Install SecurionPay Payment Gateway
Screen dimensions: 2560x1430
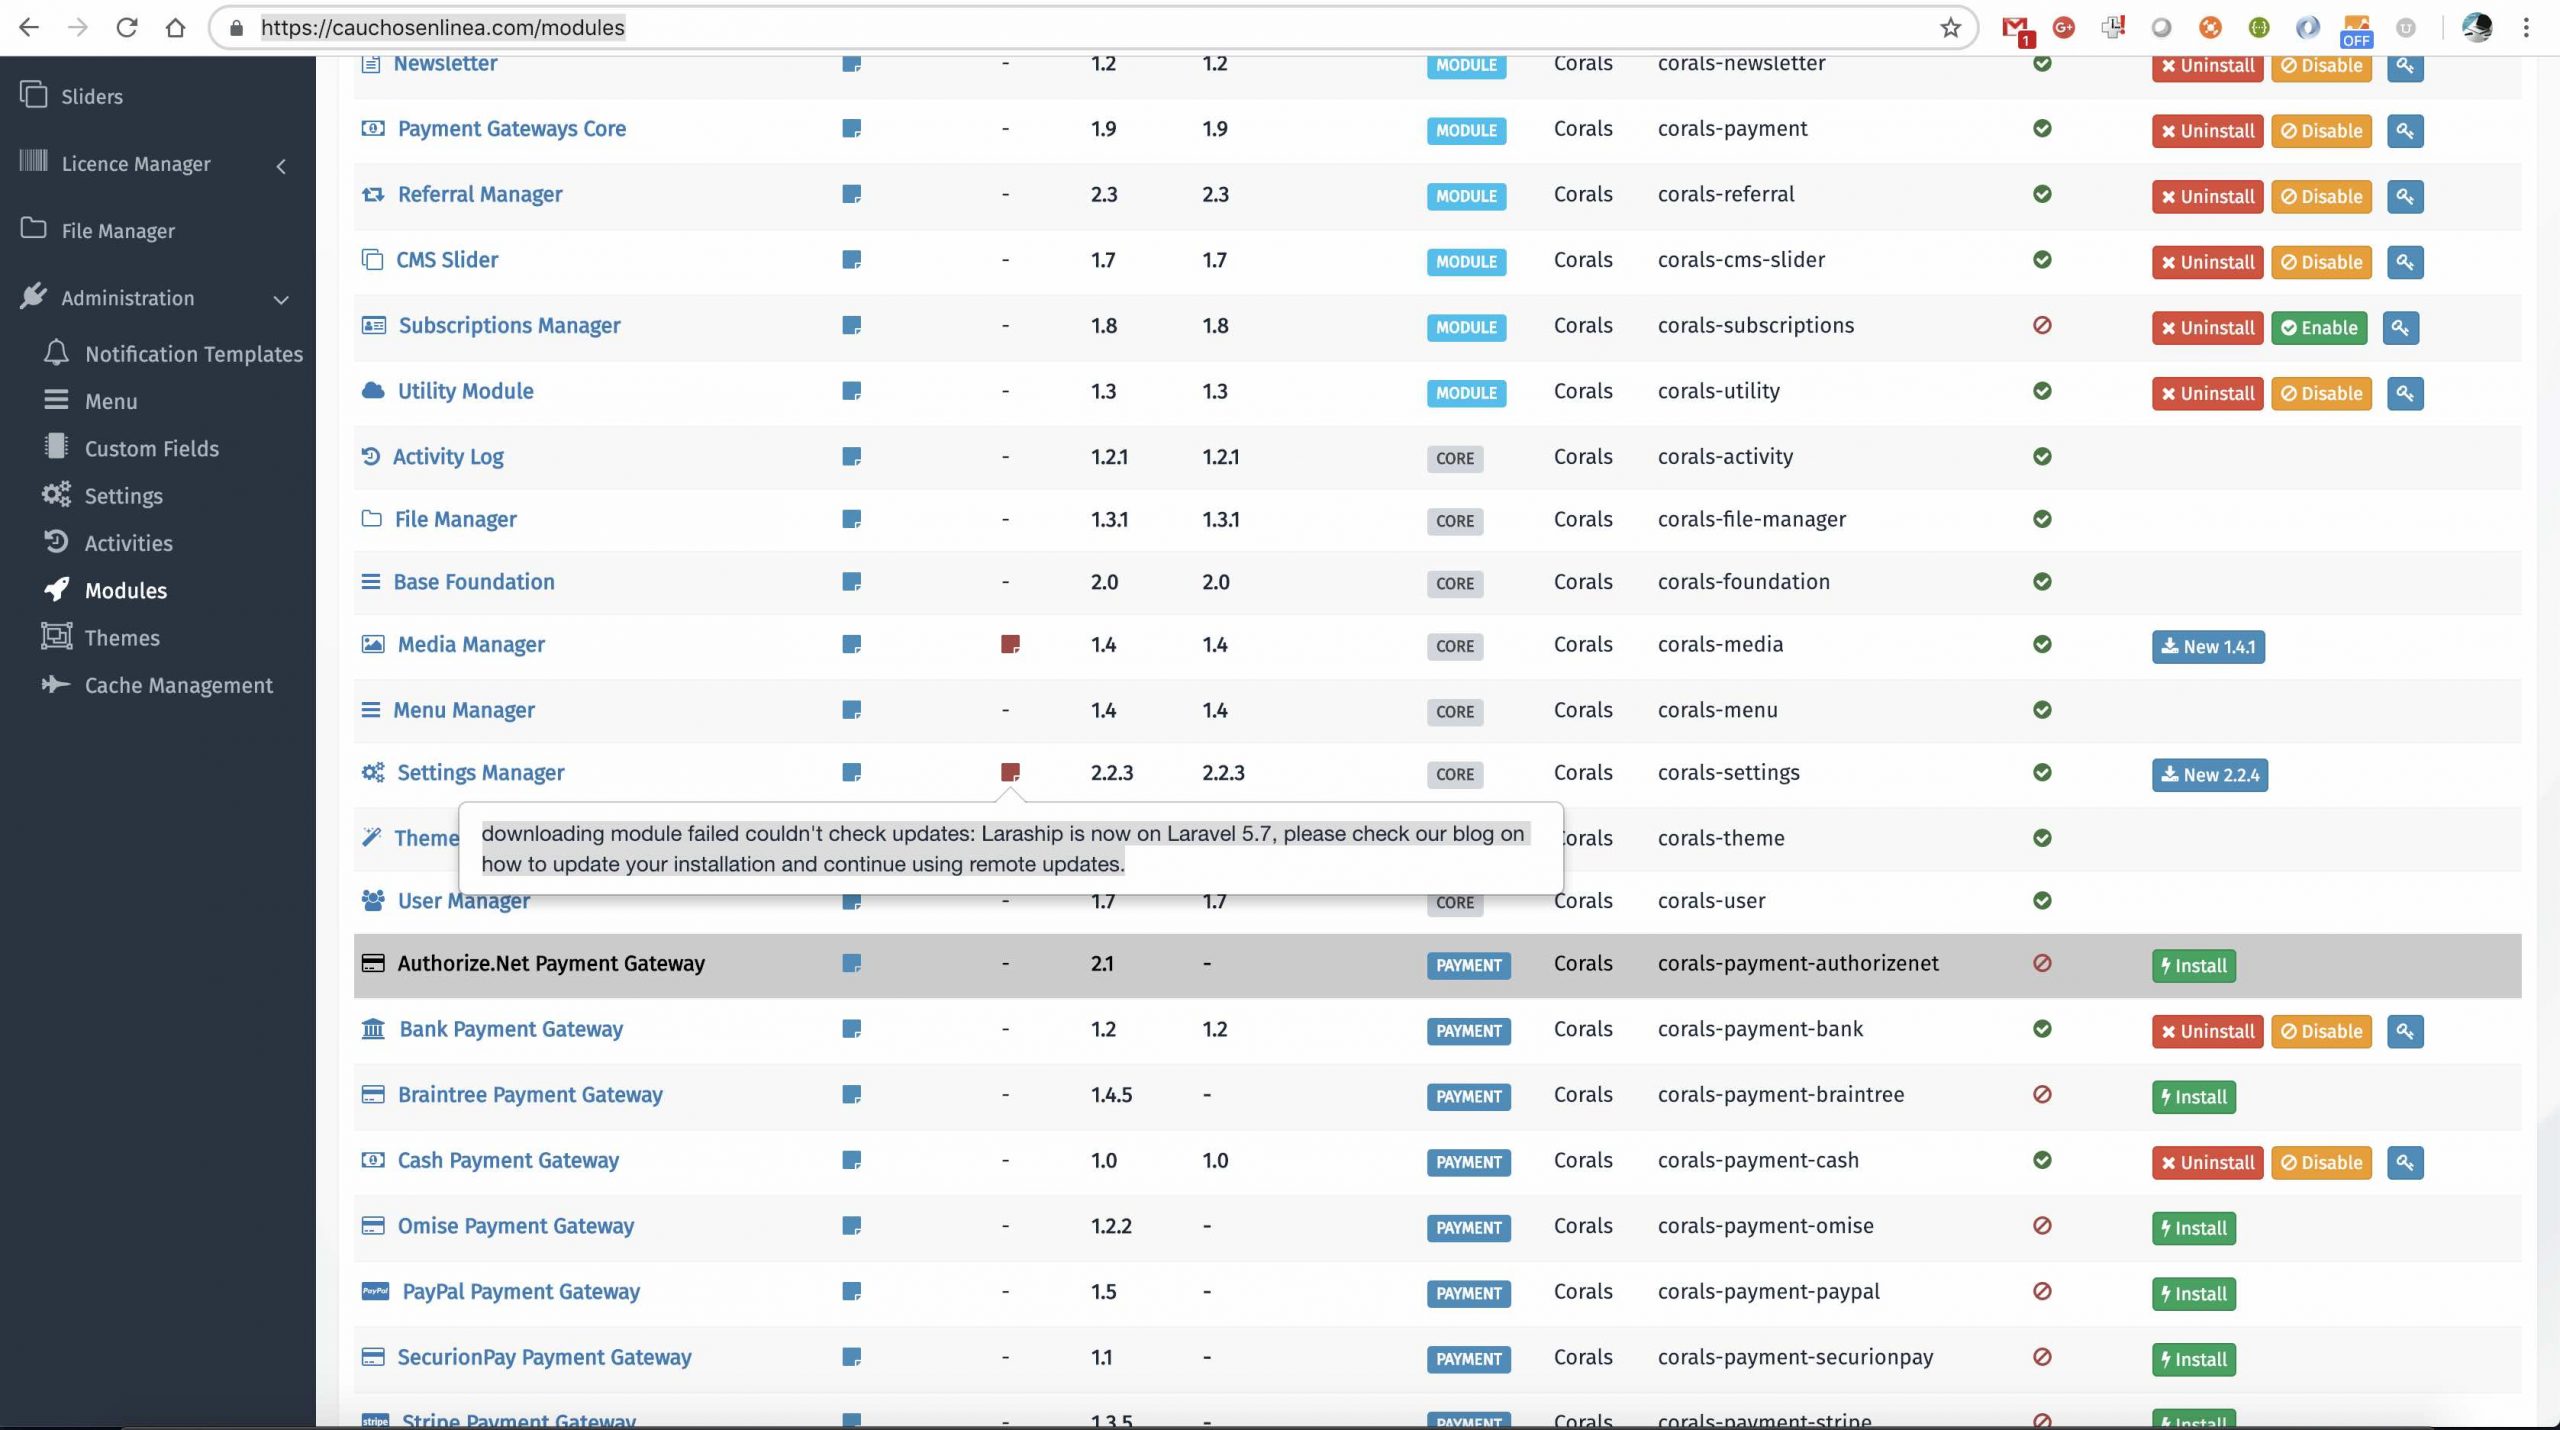coord(2194,1360)
